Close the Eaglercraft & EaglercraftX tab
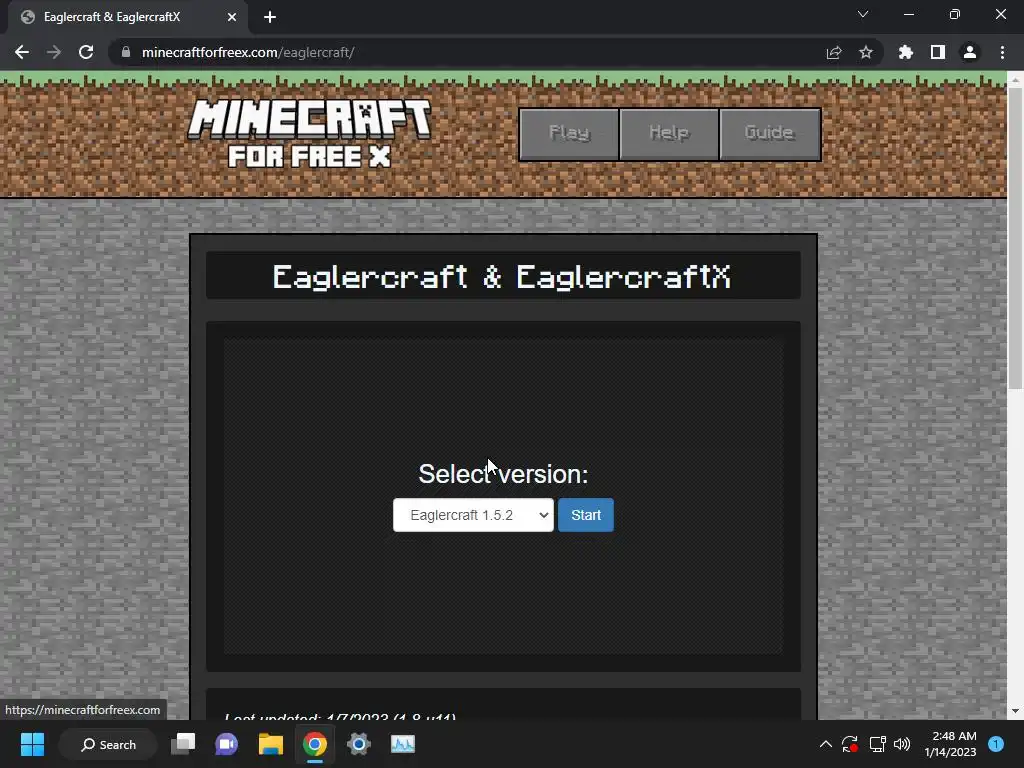Screen dimensions: 1024x768 (232, 17)
